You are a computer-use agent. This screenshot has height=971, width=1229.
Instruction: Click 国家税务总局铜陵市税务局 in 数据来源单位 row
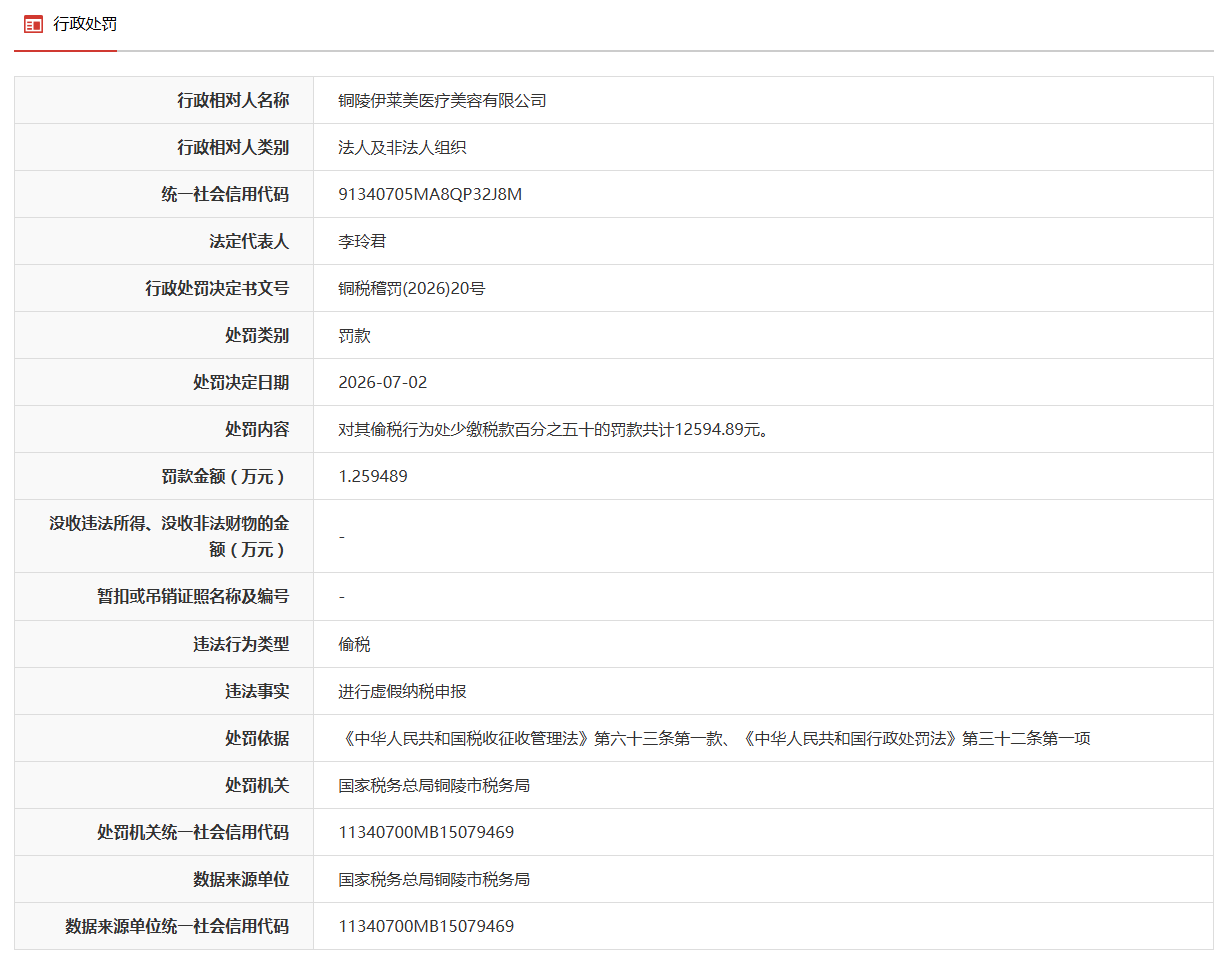[x=434, y=879]
